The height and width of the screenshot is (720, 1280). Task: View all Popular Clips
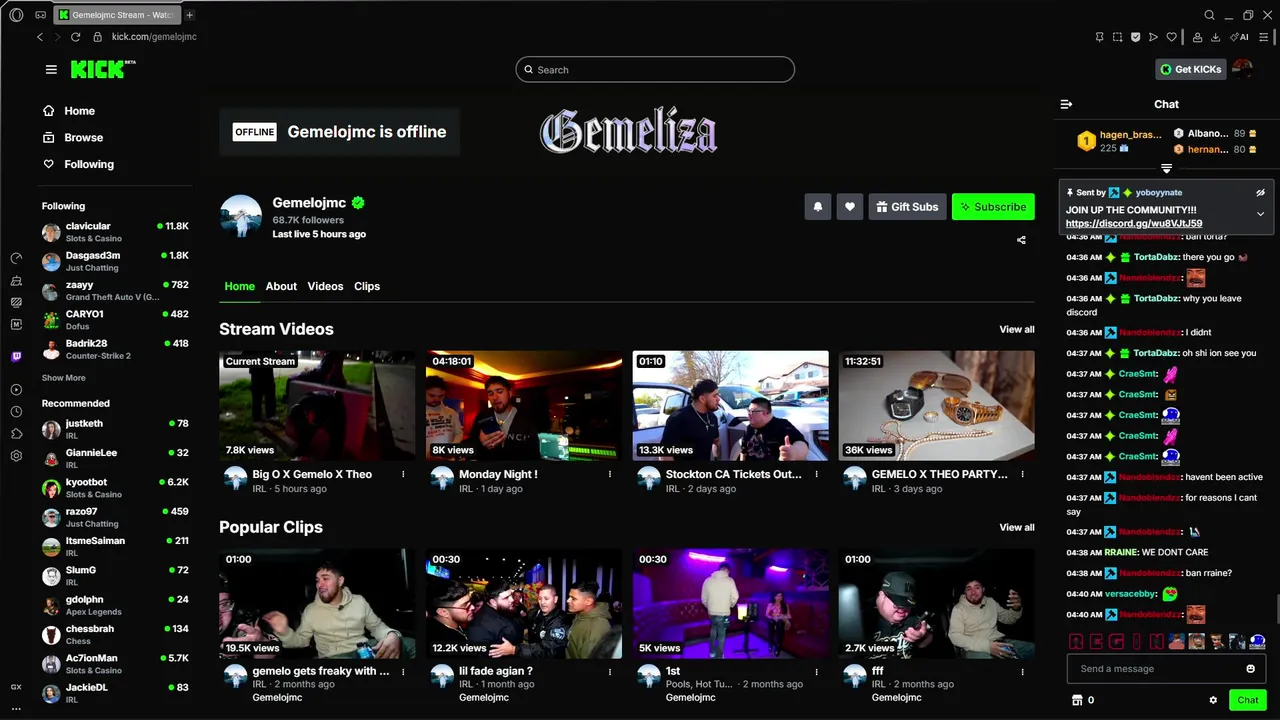[1017, 528]
